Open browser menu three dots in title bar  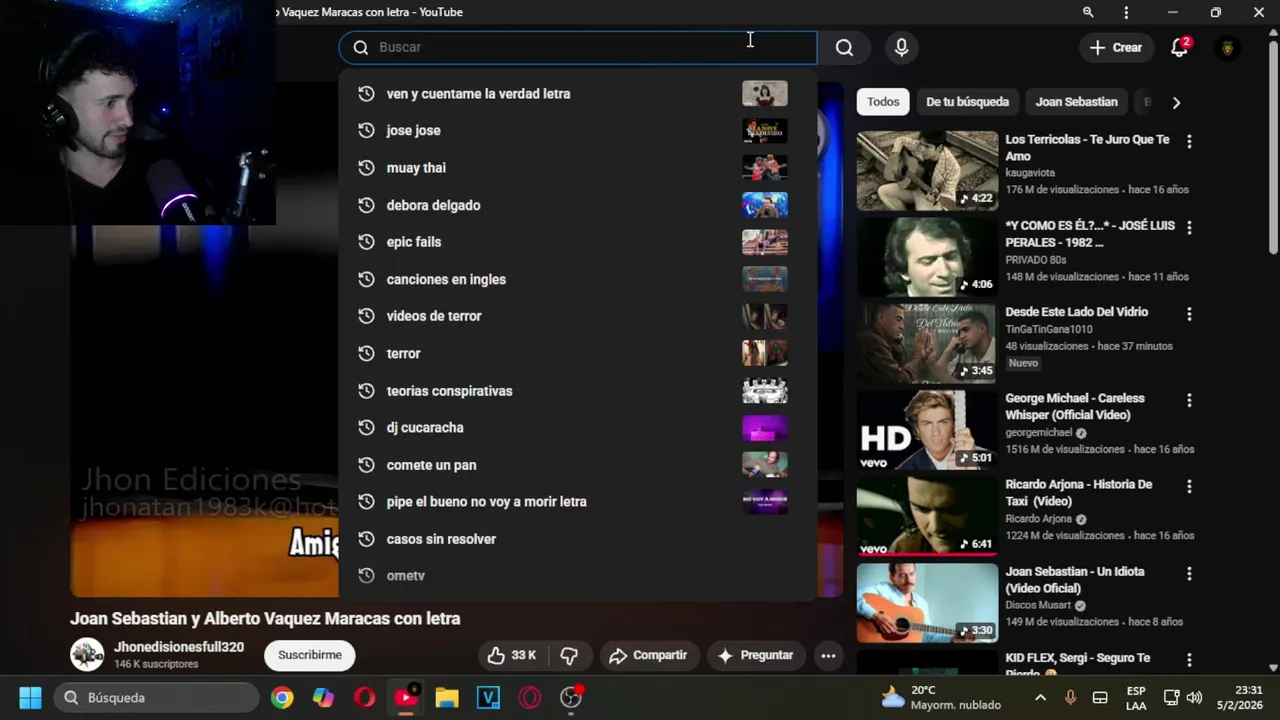coord(1127,12)
